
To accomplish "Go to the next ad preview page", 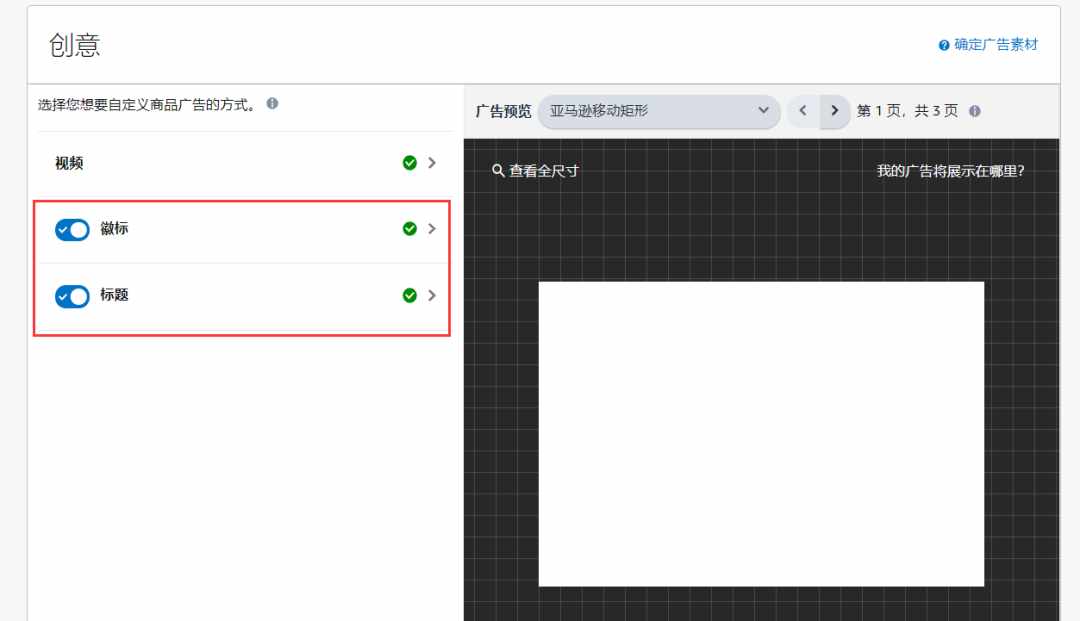I will 835,111.
